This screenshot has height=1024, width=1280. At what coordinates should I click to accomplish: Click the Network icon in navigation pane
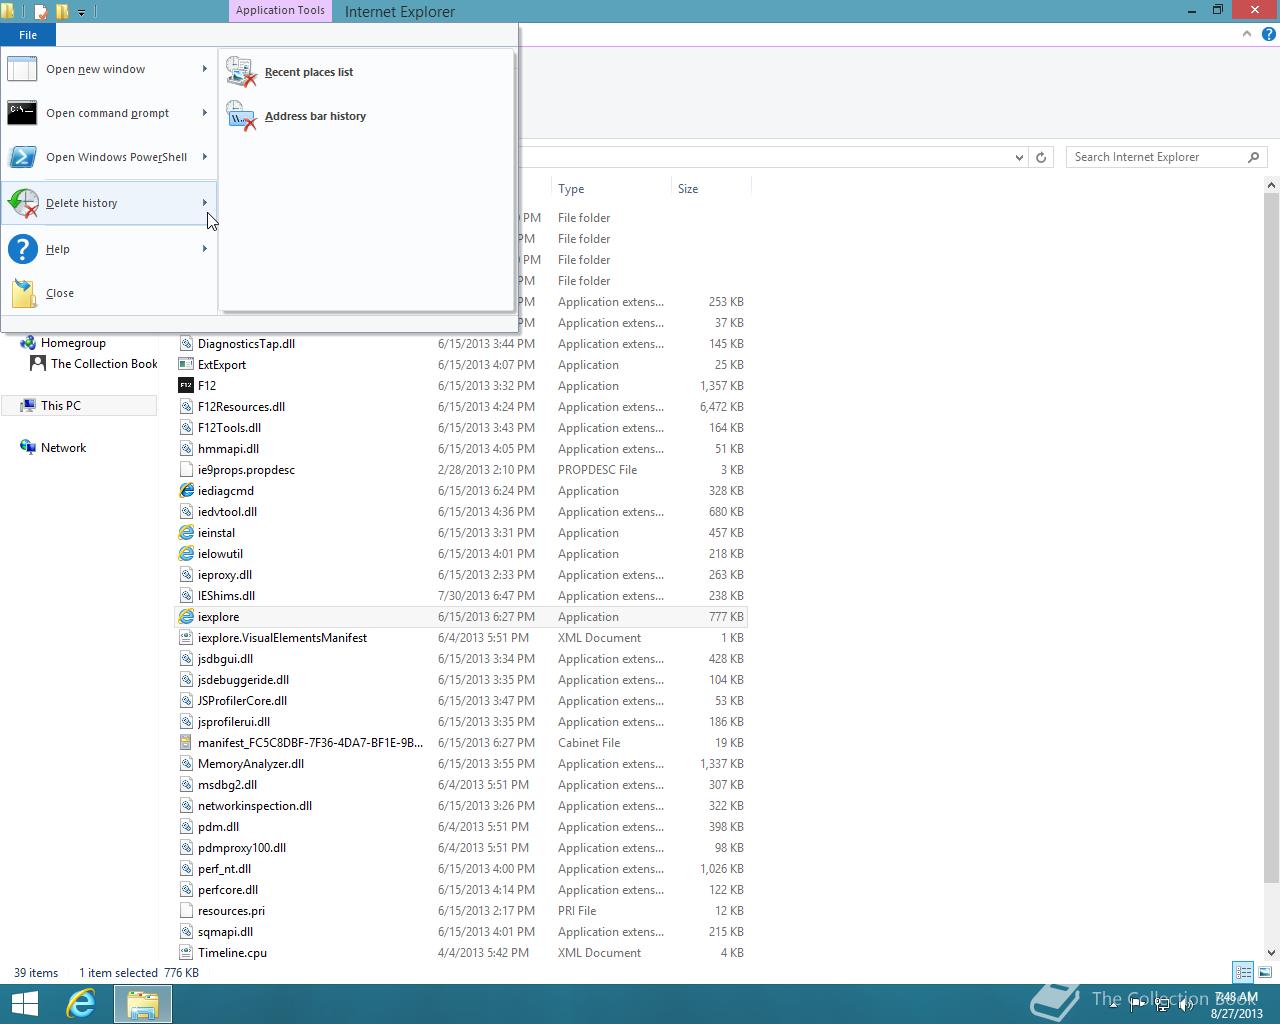tap(28, 448)
